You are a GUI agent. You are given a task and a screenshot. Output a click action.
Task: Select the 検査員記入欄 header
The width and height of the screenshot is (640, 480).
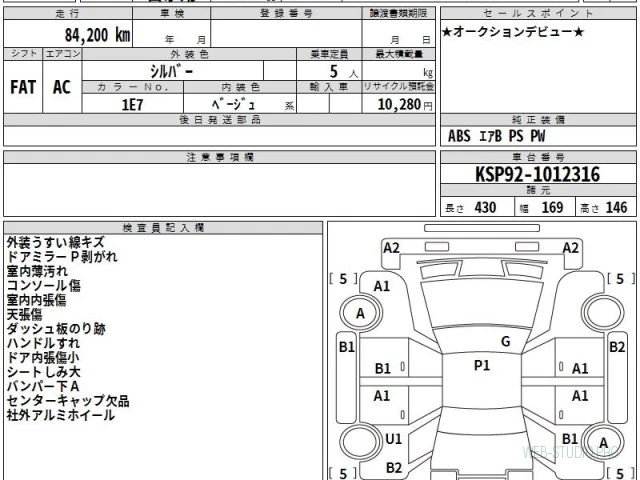point(163,228)
